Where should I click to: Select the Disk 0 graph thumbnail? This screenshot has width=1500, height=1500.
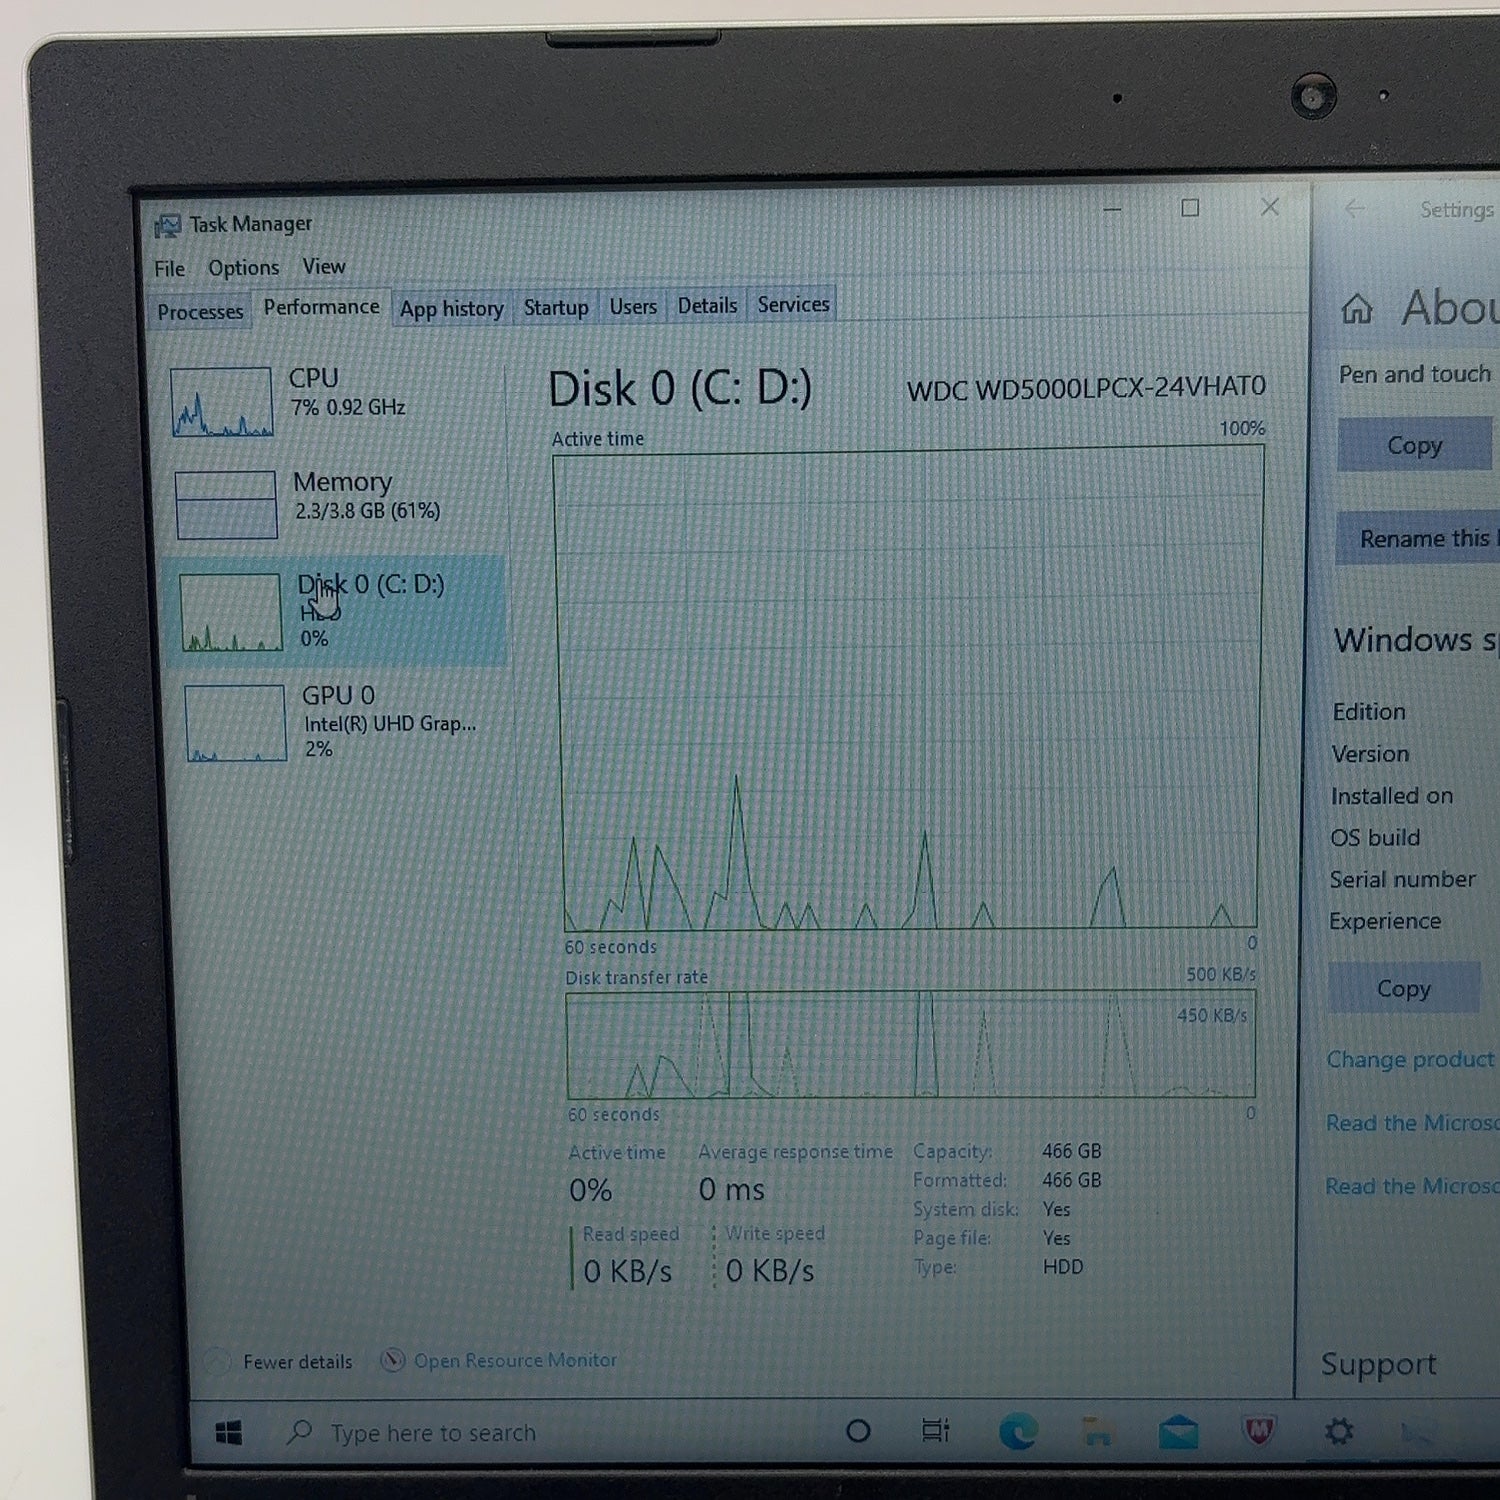point(231,613)
